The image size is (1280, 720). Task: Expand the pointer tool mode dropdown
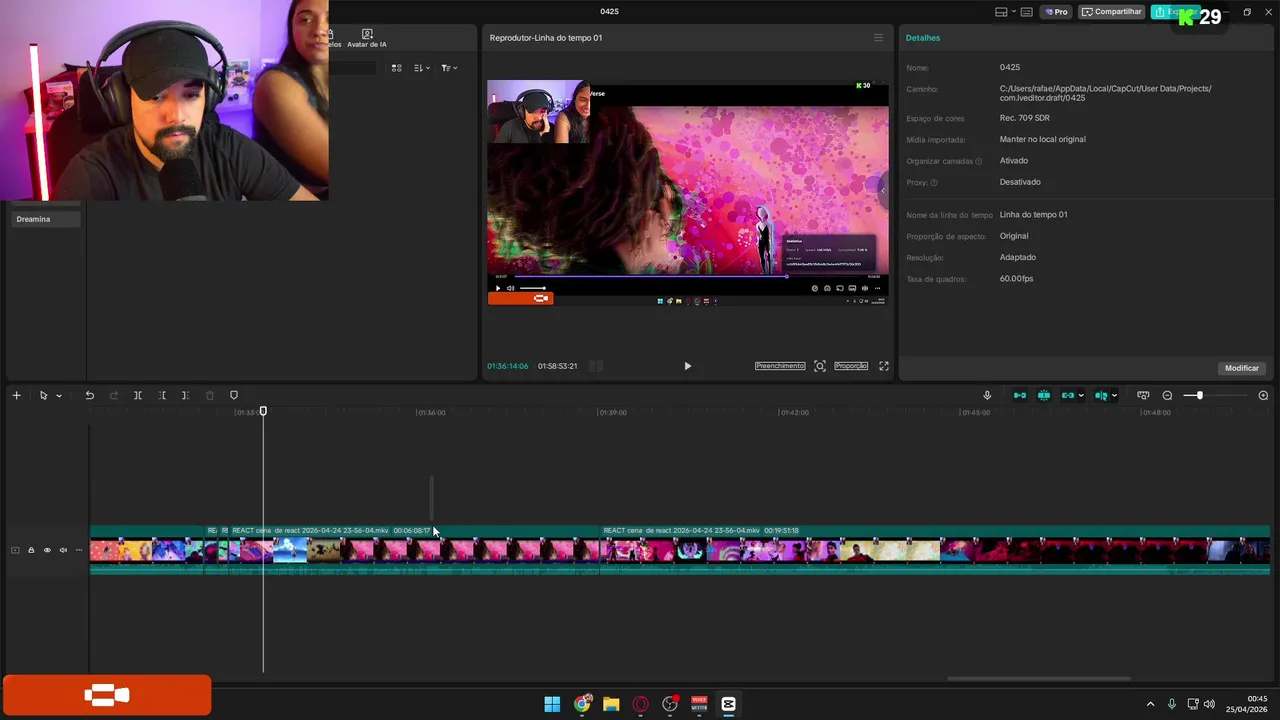coord(59,396)
